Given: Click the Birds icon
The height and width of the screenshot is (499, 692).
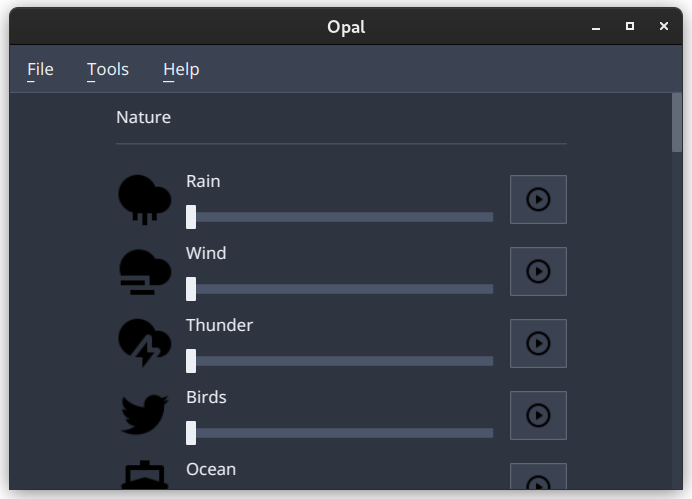Looking at the screenshot, I should (145, 414).
